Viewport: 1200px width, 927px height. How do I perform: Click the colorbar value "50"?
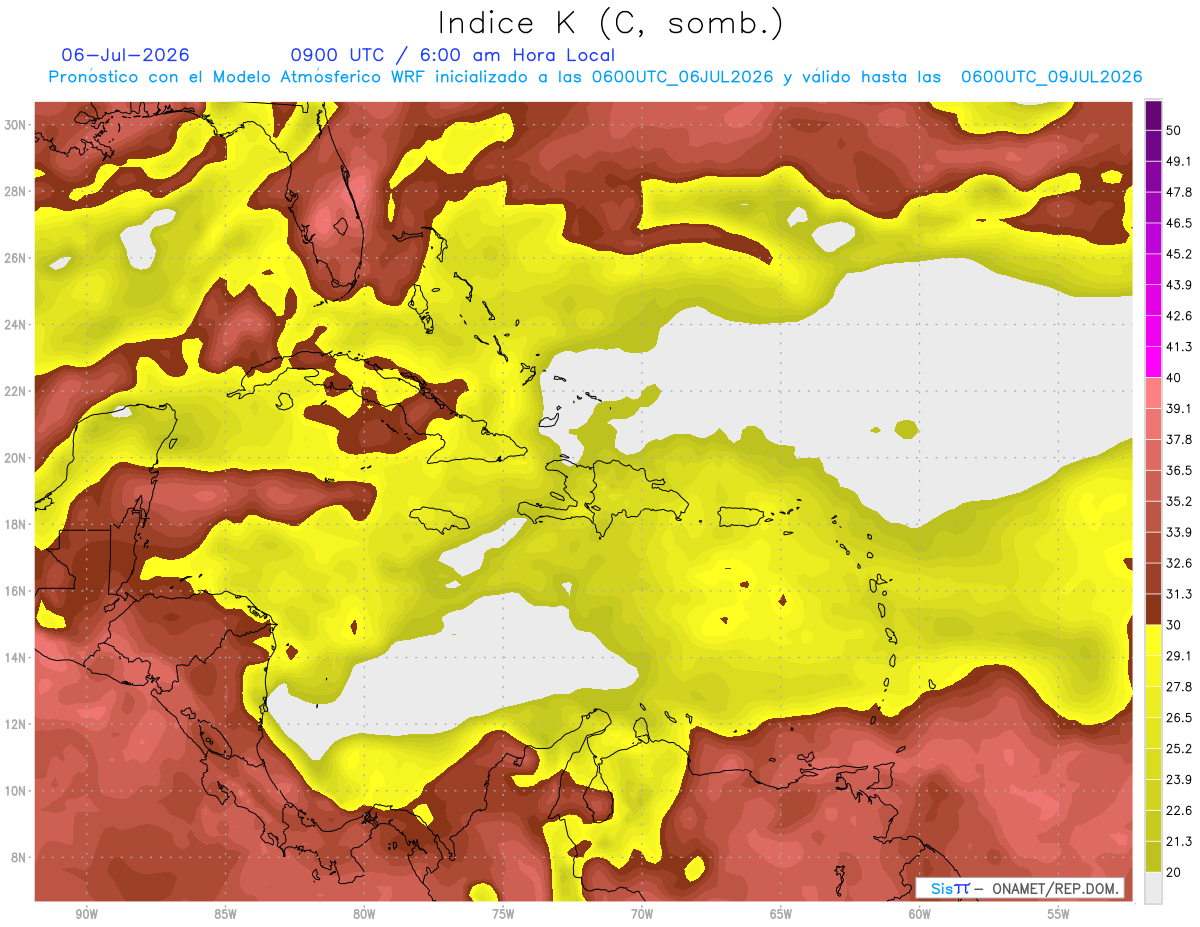(1174, 130)
